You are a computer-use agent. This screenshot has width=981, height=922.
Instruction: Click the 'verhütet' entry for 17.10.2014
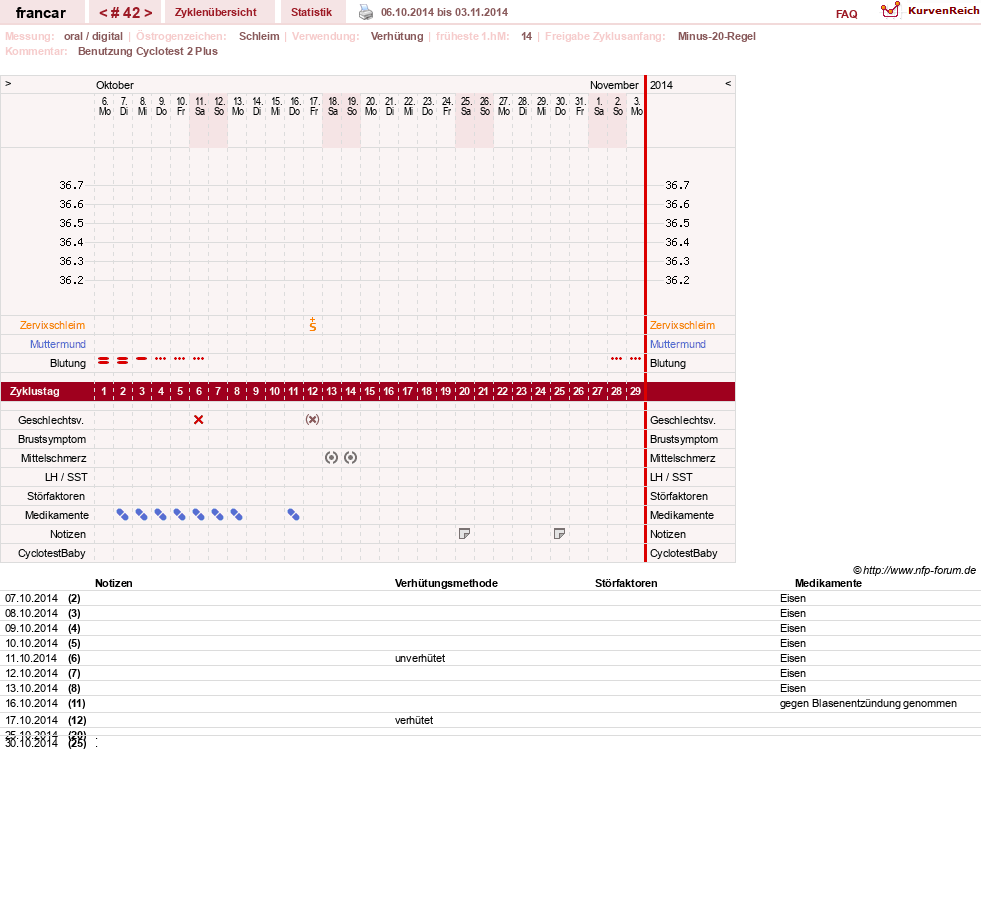tap(414, 720)
